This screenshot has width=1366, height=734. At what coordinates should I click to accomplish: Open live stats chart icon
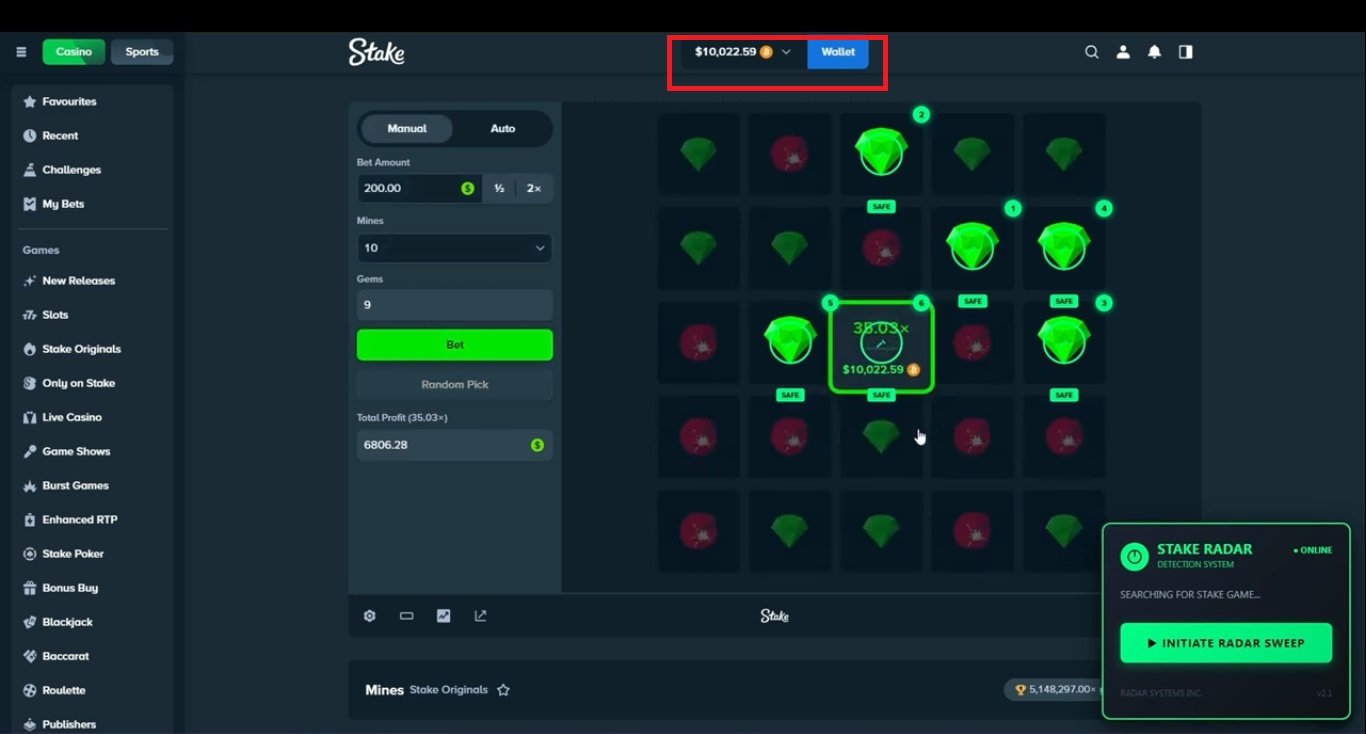pyautogui.click(x=443, y=616)
